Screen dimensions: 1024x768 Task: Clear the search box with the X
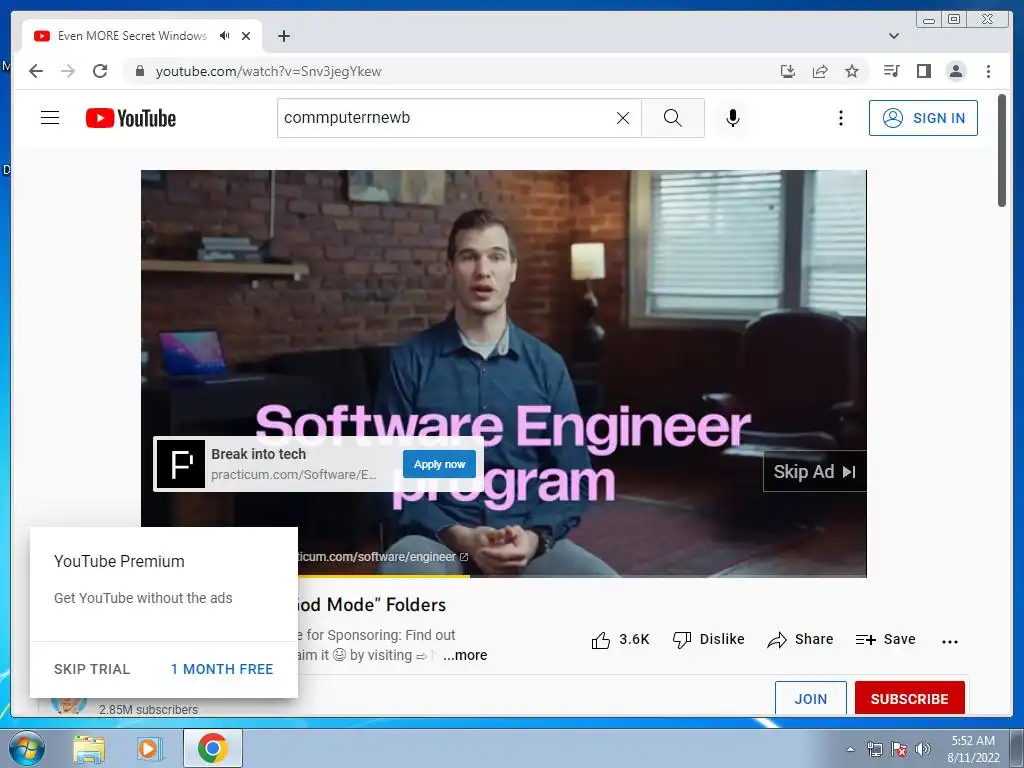[x=623, y=118]
